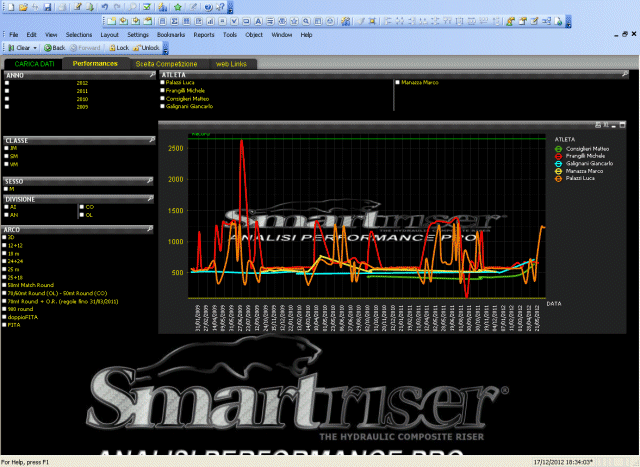640x467 pixels.
Task: Click the context help question mark icon
Action: click(x=220, y=7)
